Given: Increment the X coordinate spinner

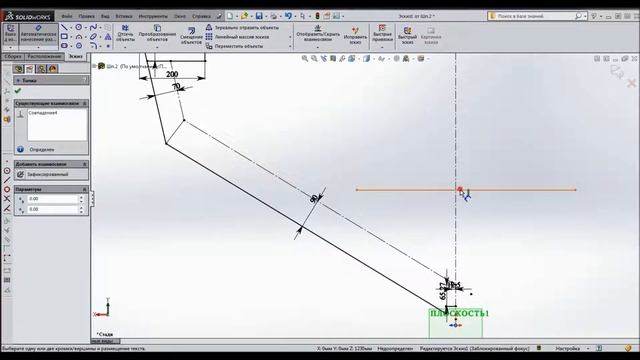Looking at the screenshot, I should click(81, 197).
